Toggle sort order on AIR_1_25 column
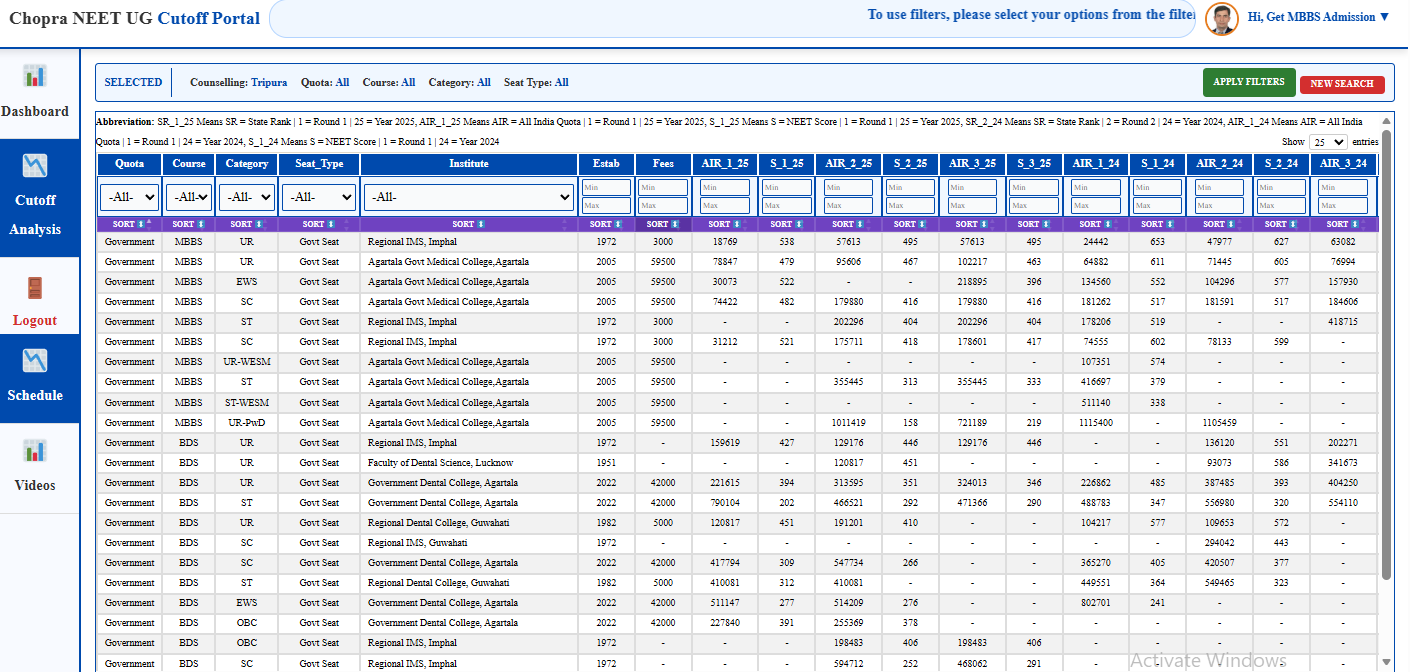1410x672 pixels. coord(725,224)
